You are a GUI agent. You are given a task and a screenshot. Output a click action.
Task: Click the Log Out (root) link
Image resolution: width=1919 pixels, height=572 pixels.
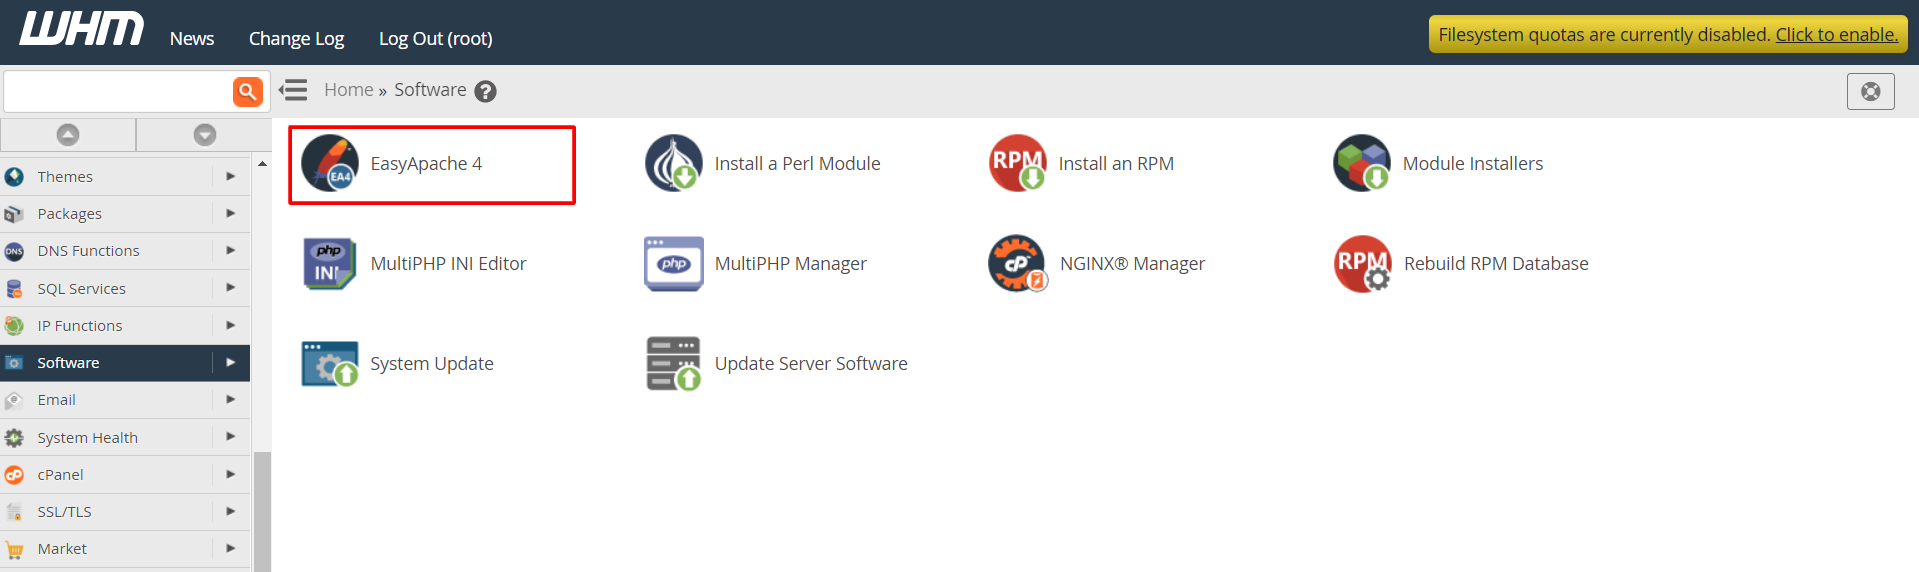coord(435,38)
